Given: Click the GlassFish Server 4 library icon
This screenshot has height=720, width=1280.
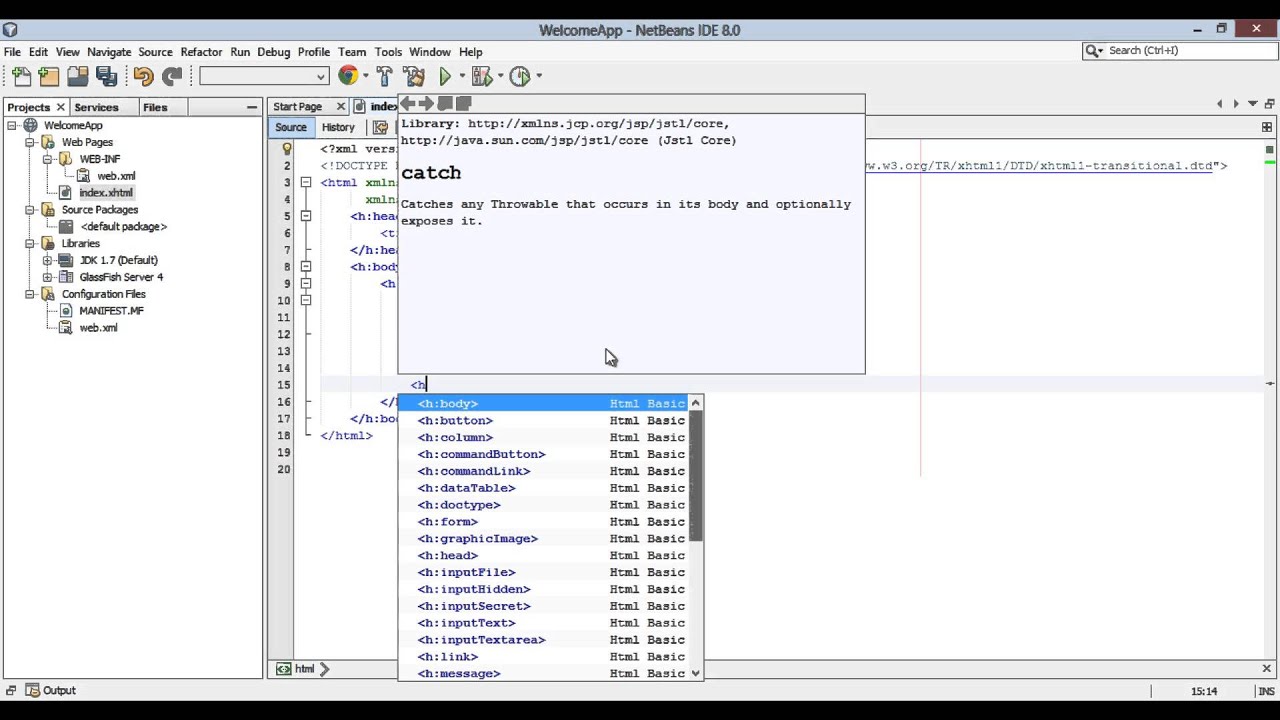Looking at the screenshot, I should (x=66, y=277).
